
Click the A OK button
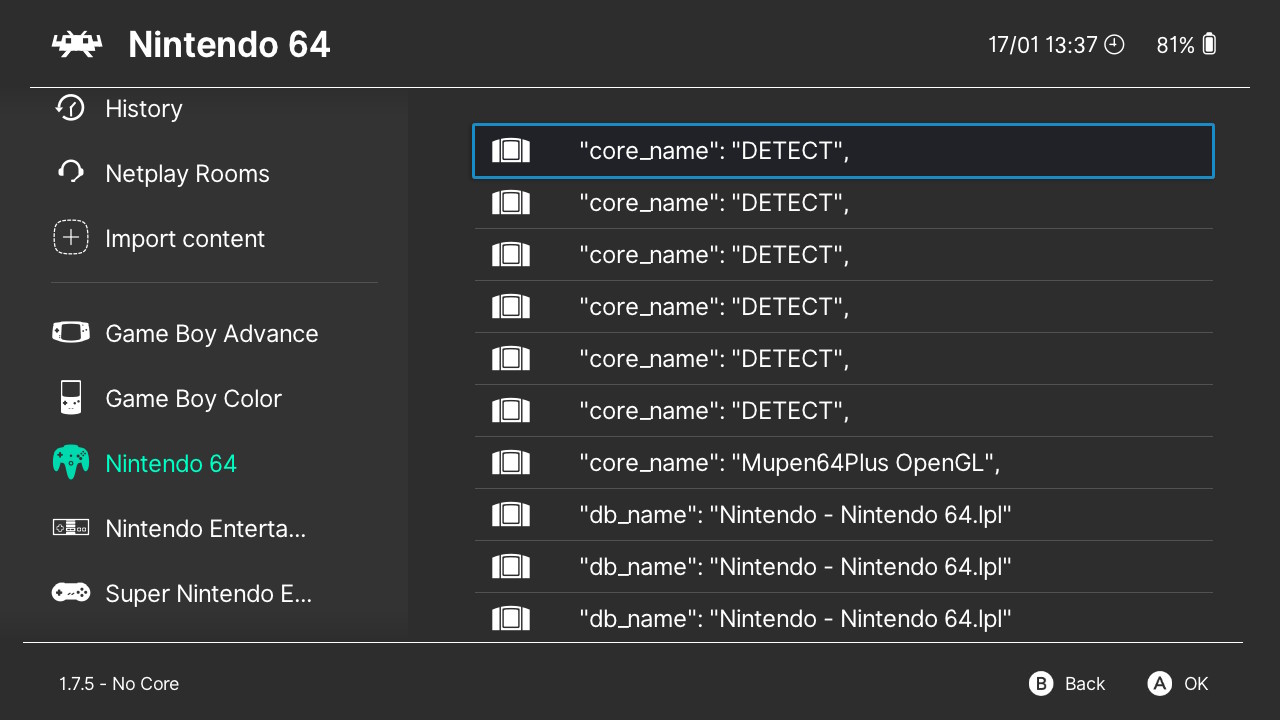click(1178, 684)
